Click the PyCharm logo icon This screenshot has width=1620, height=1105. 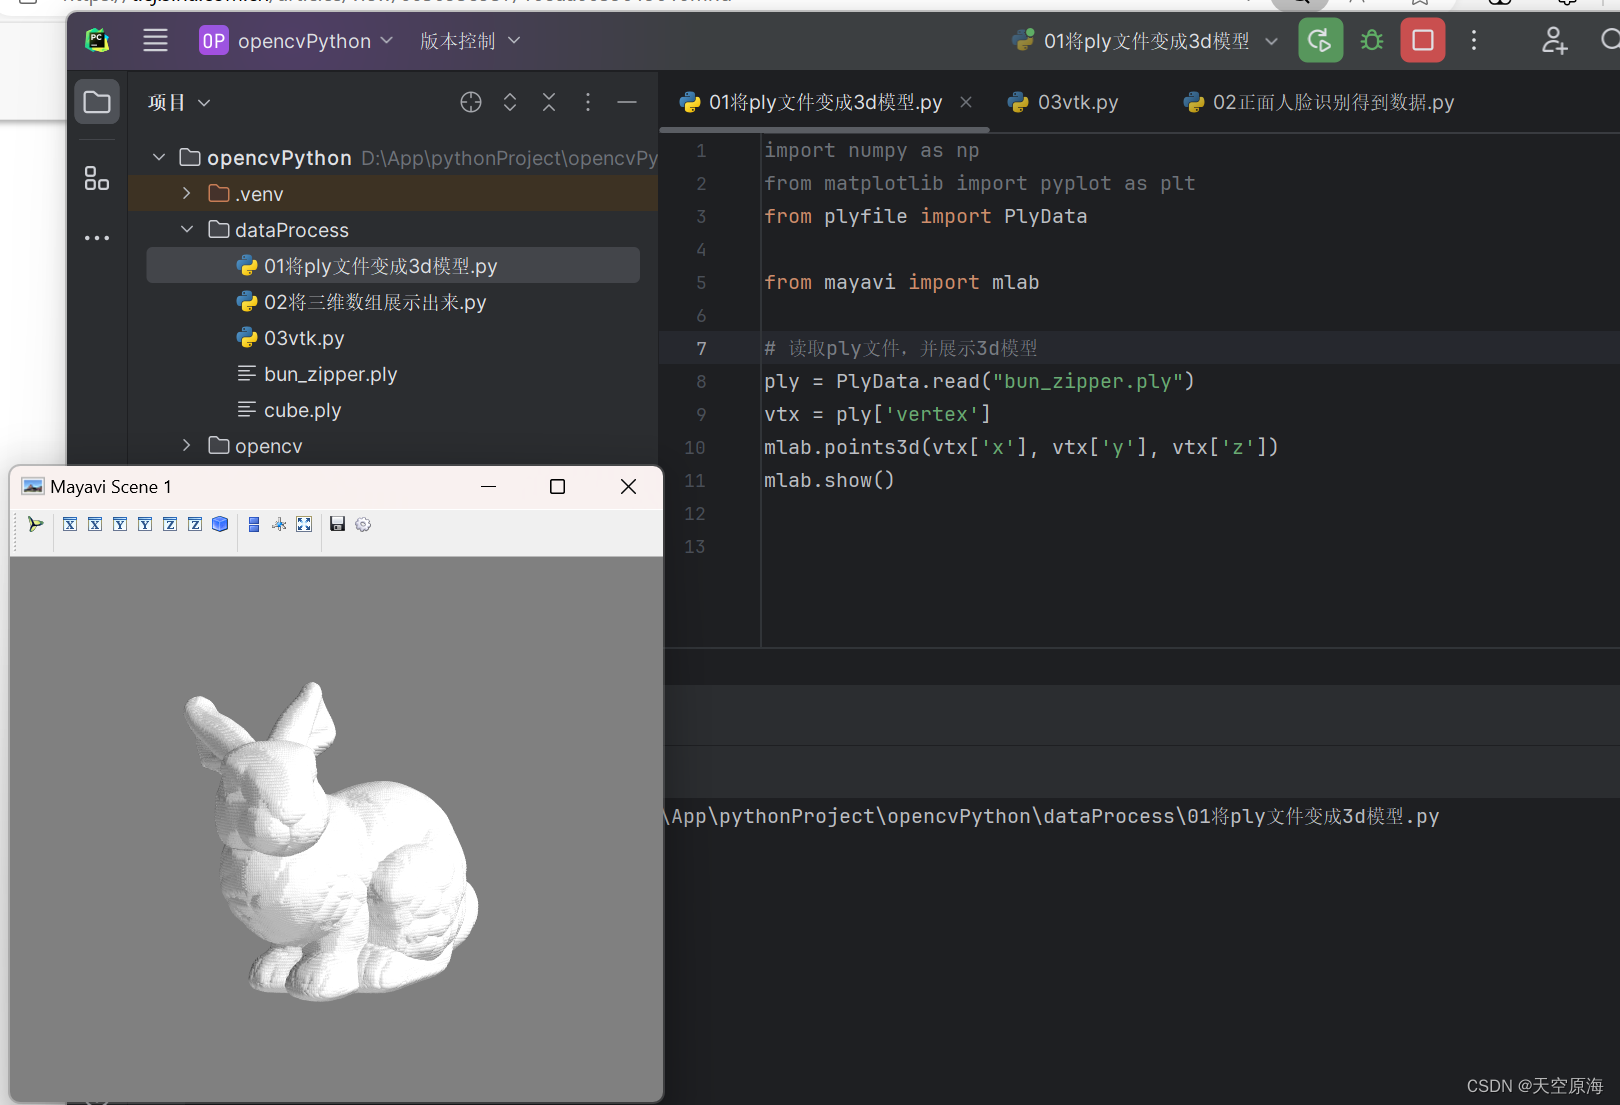click(97, 40)
